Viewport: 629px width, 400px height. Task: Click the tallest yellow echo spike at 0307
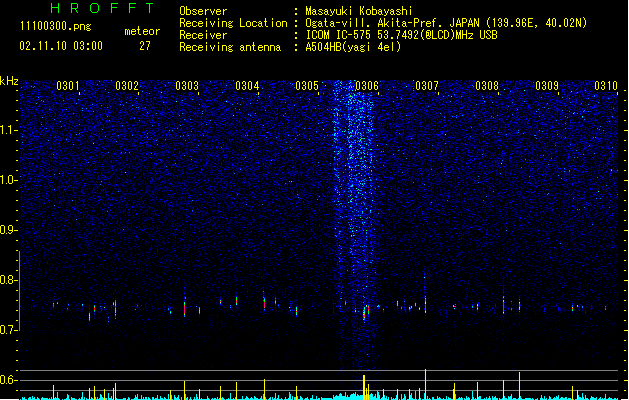pyautogui.click(x=425, y=384)
